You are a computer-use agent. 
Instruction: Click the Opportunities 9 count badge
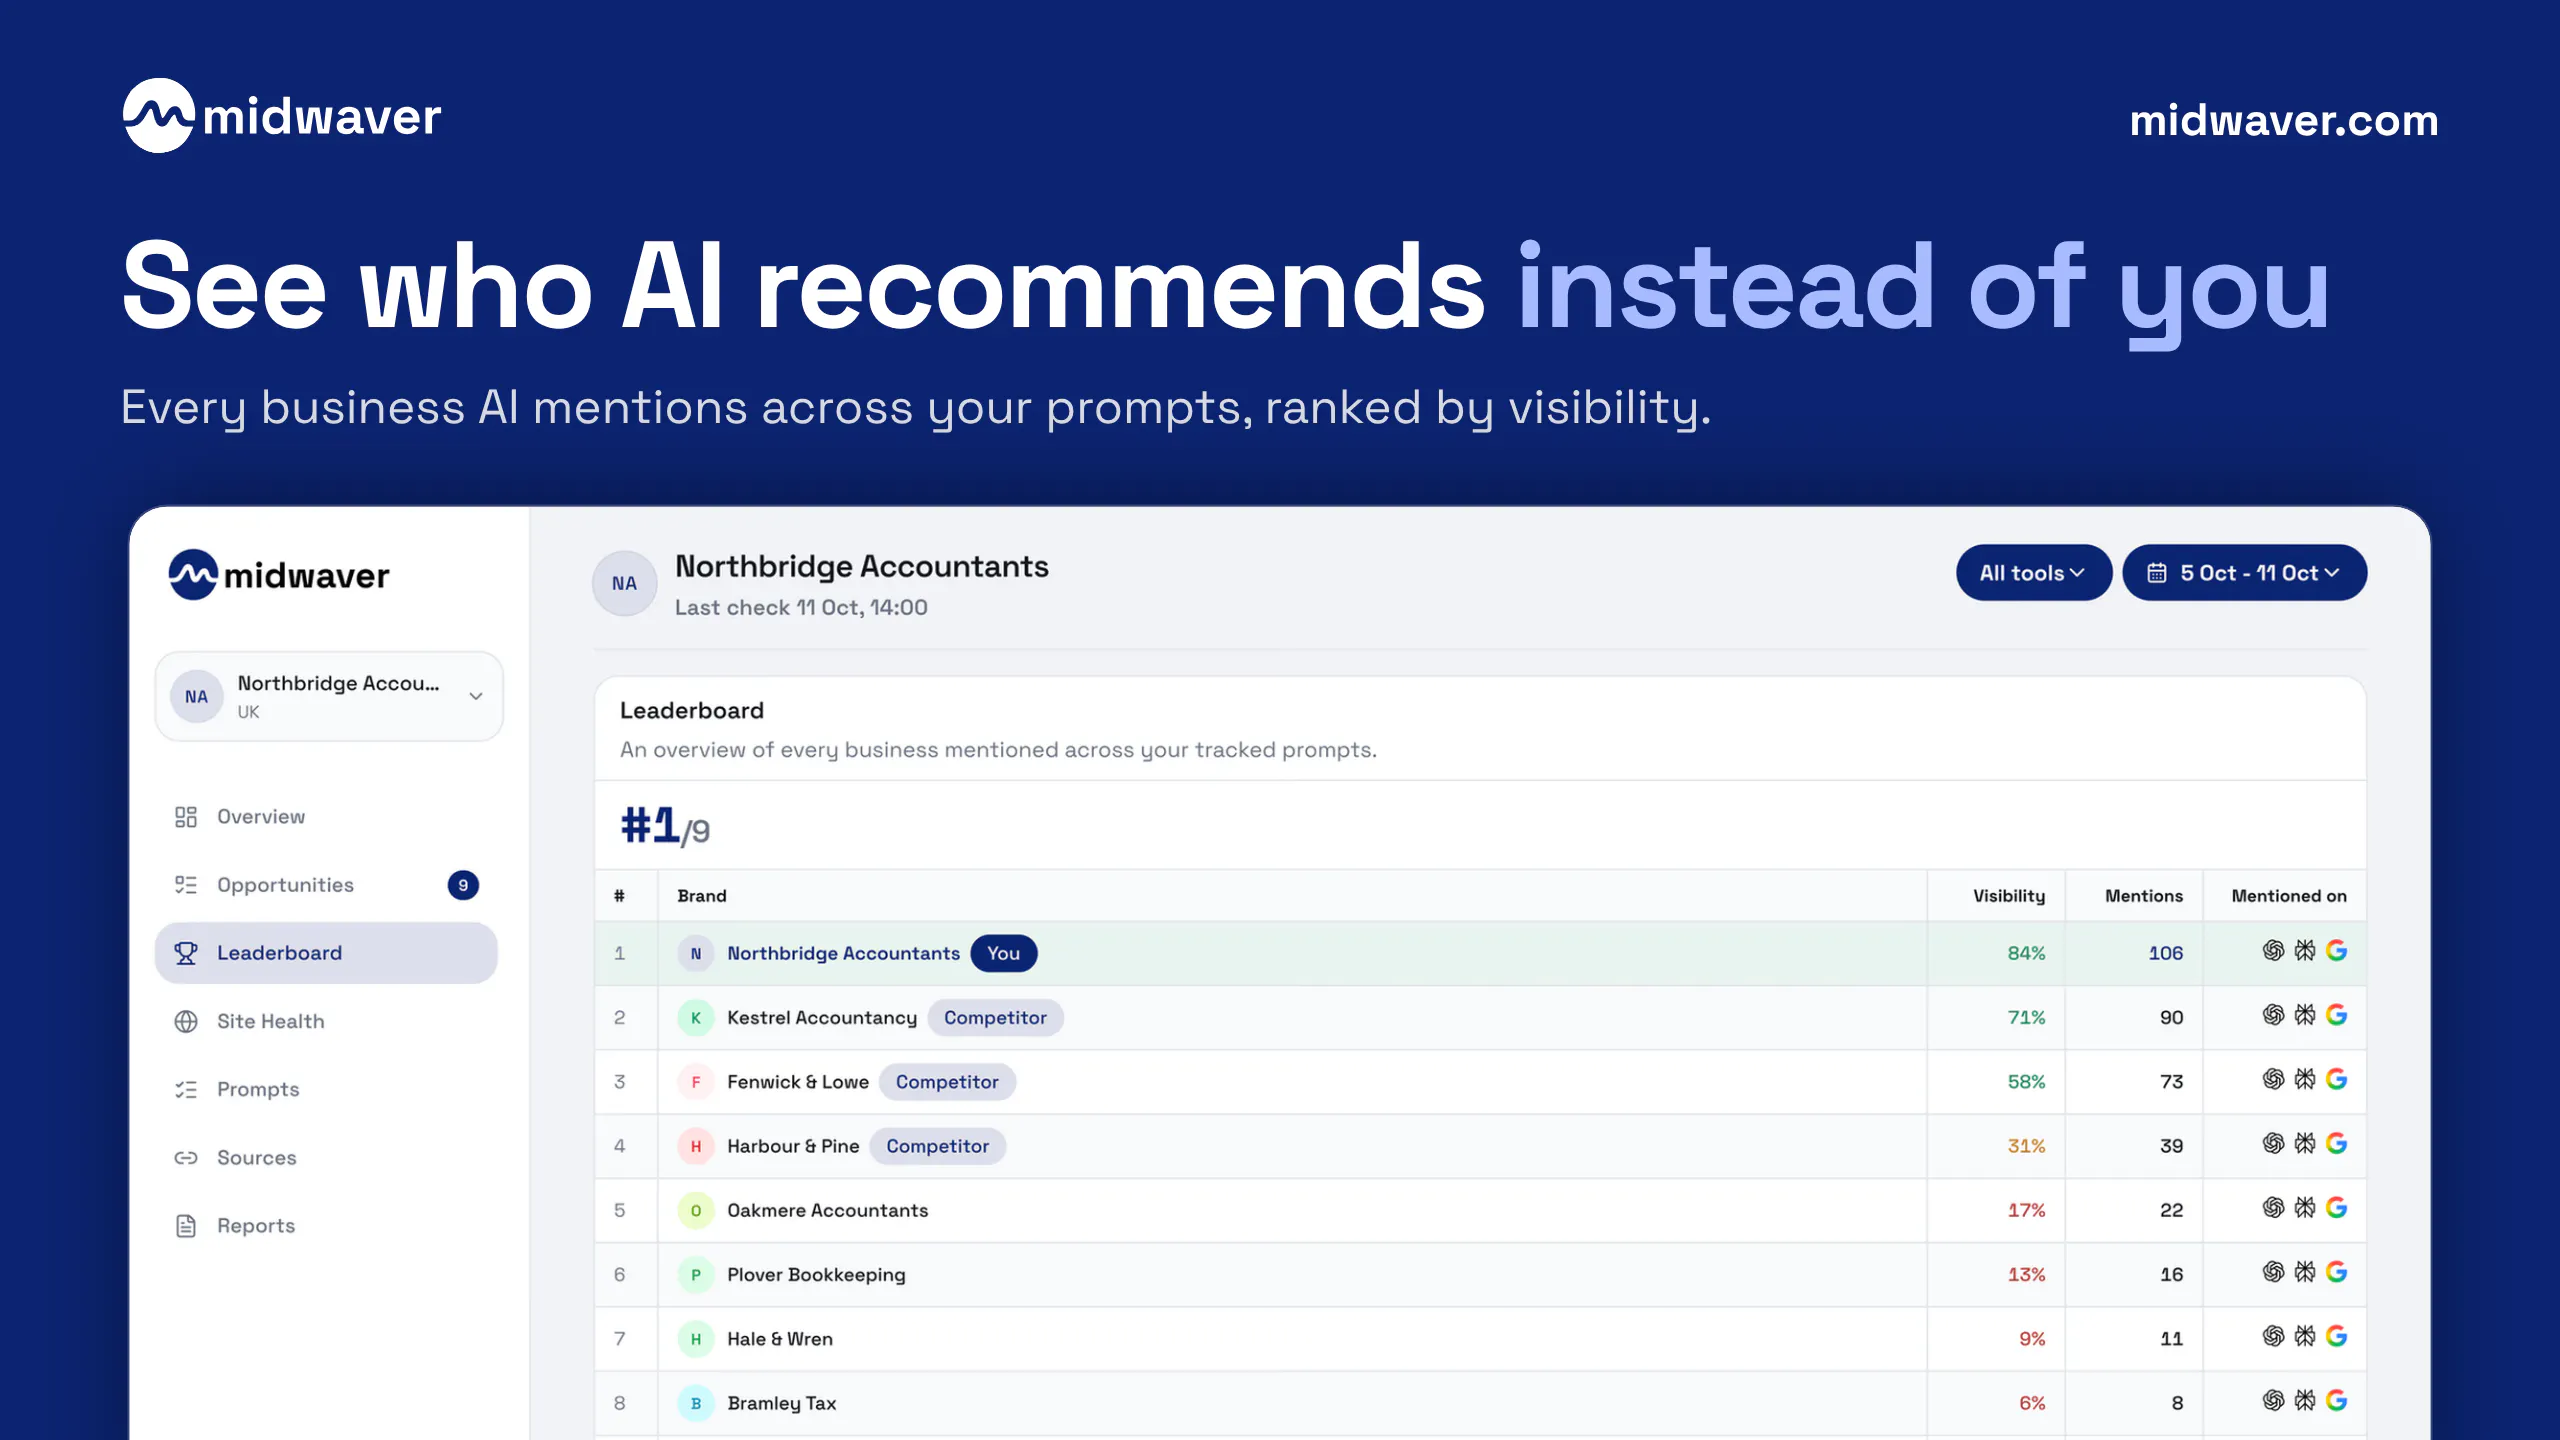click(463, 885)
